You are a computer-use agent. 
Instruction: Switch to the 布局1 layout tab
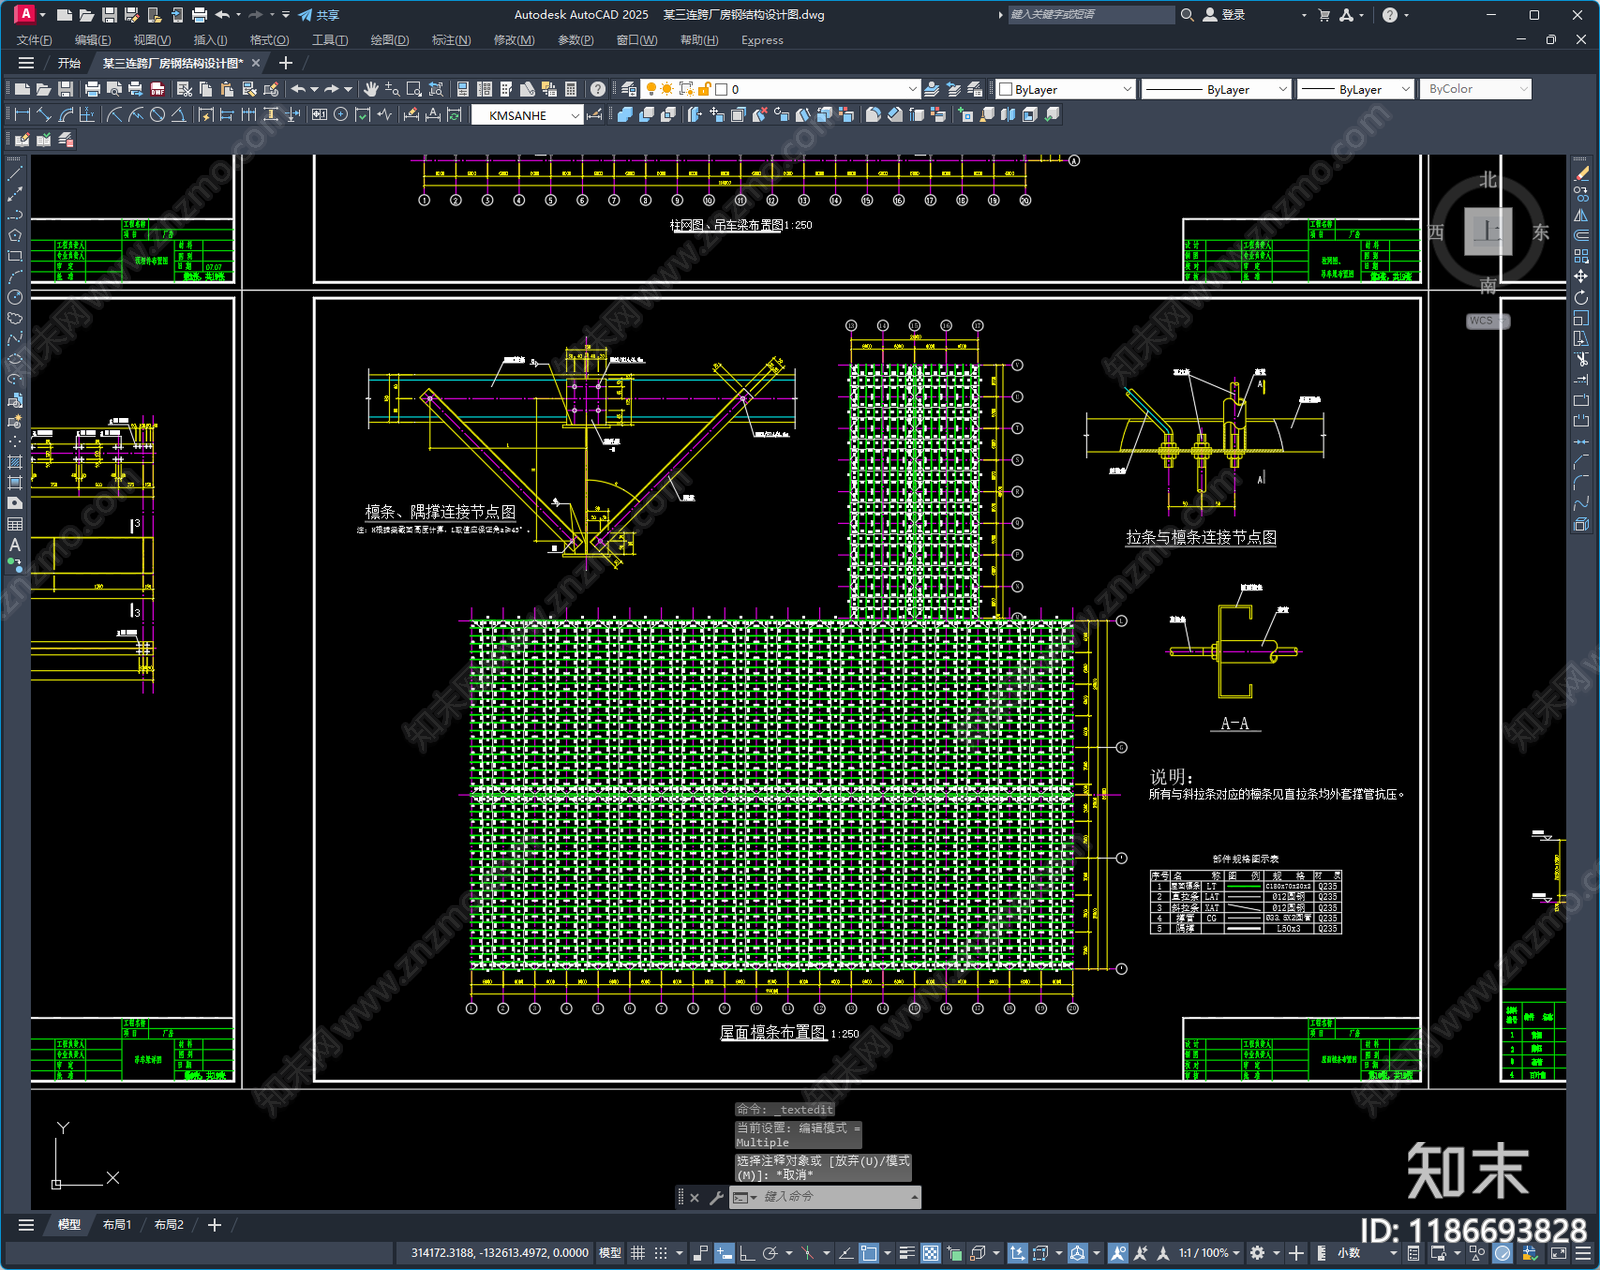coord(117,1225)
